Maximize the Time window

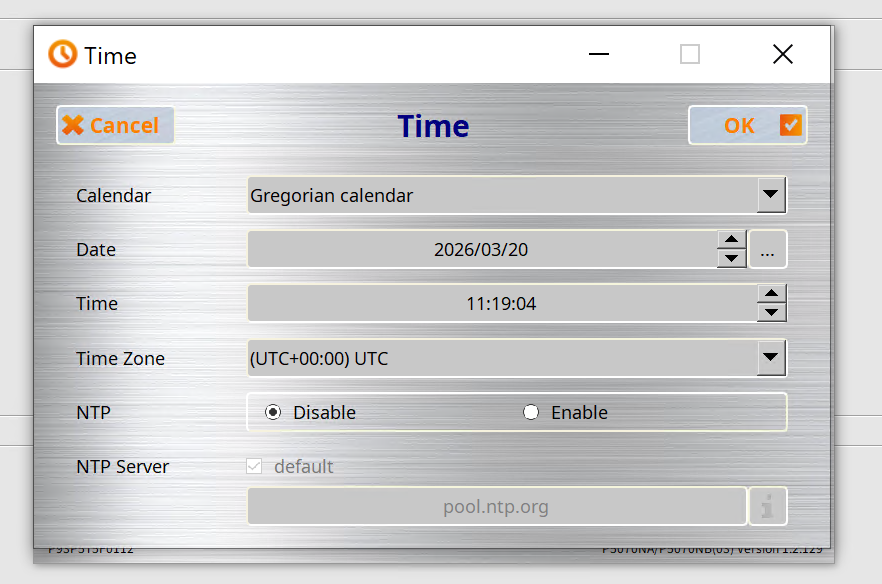tap(690, 54)
